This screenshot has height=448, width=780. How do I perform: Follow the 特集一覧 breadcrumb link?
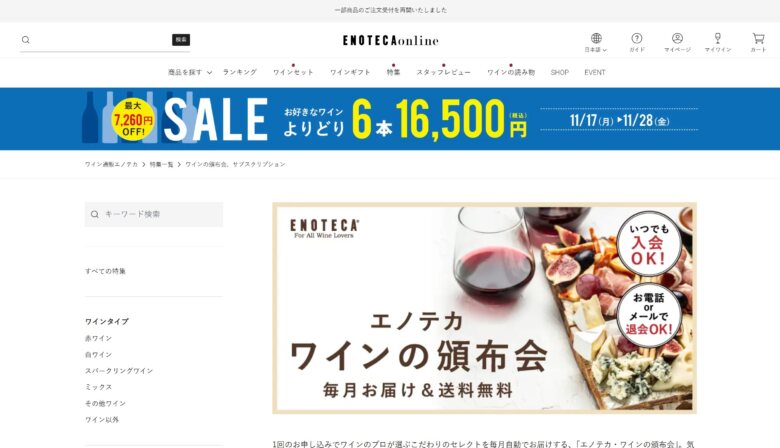161,164
